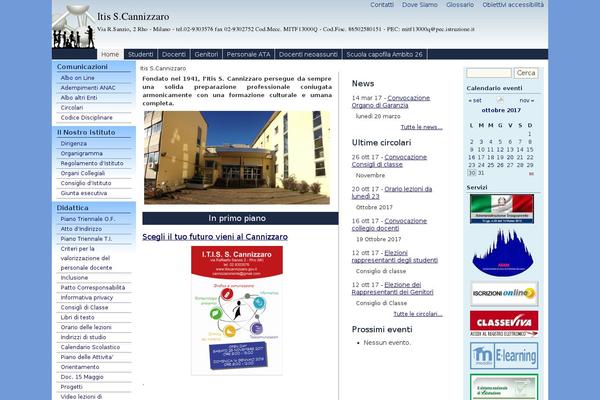This screenshot has width=600, height=400.
Task: Open Consiglio d'Istituto sidebar link
Action: click(x=86, y=183)
